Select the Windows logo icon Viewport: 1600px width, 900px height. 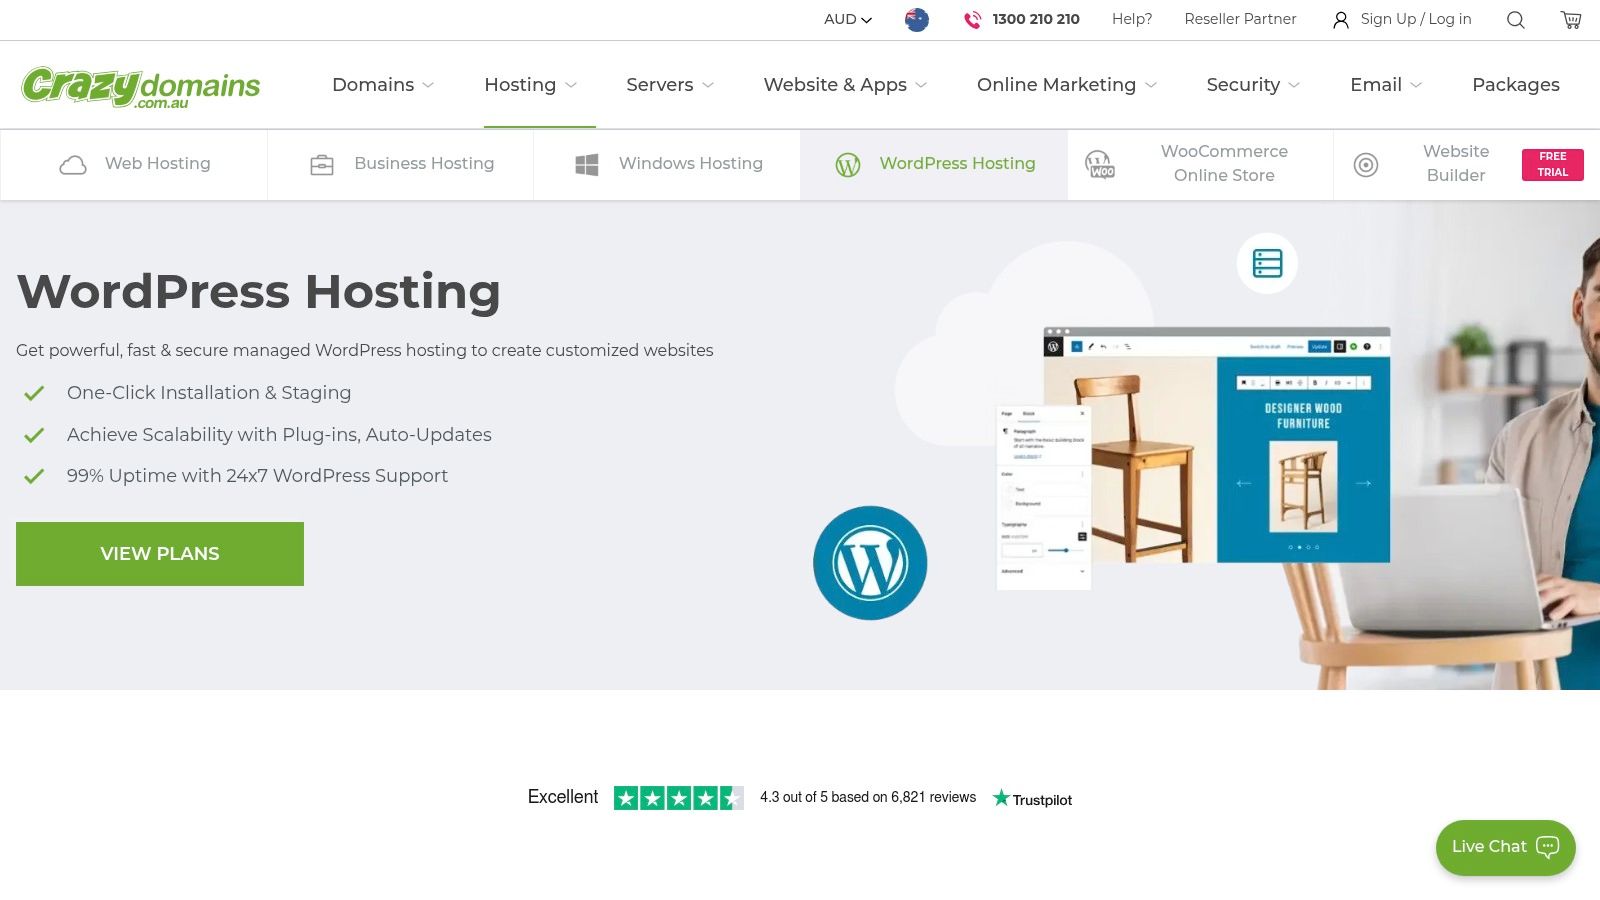(588, 163)
